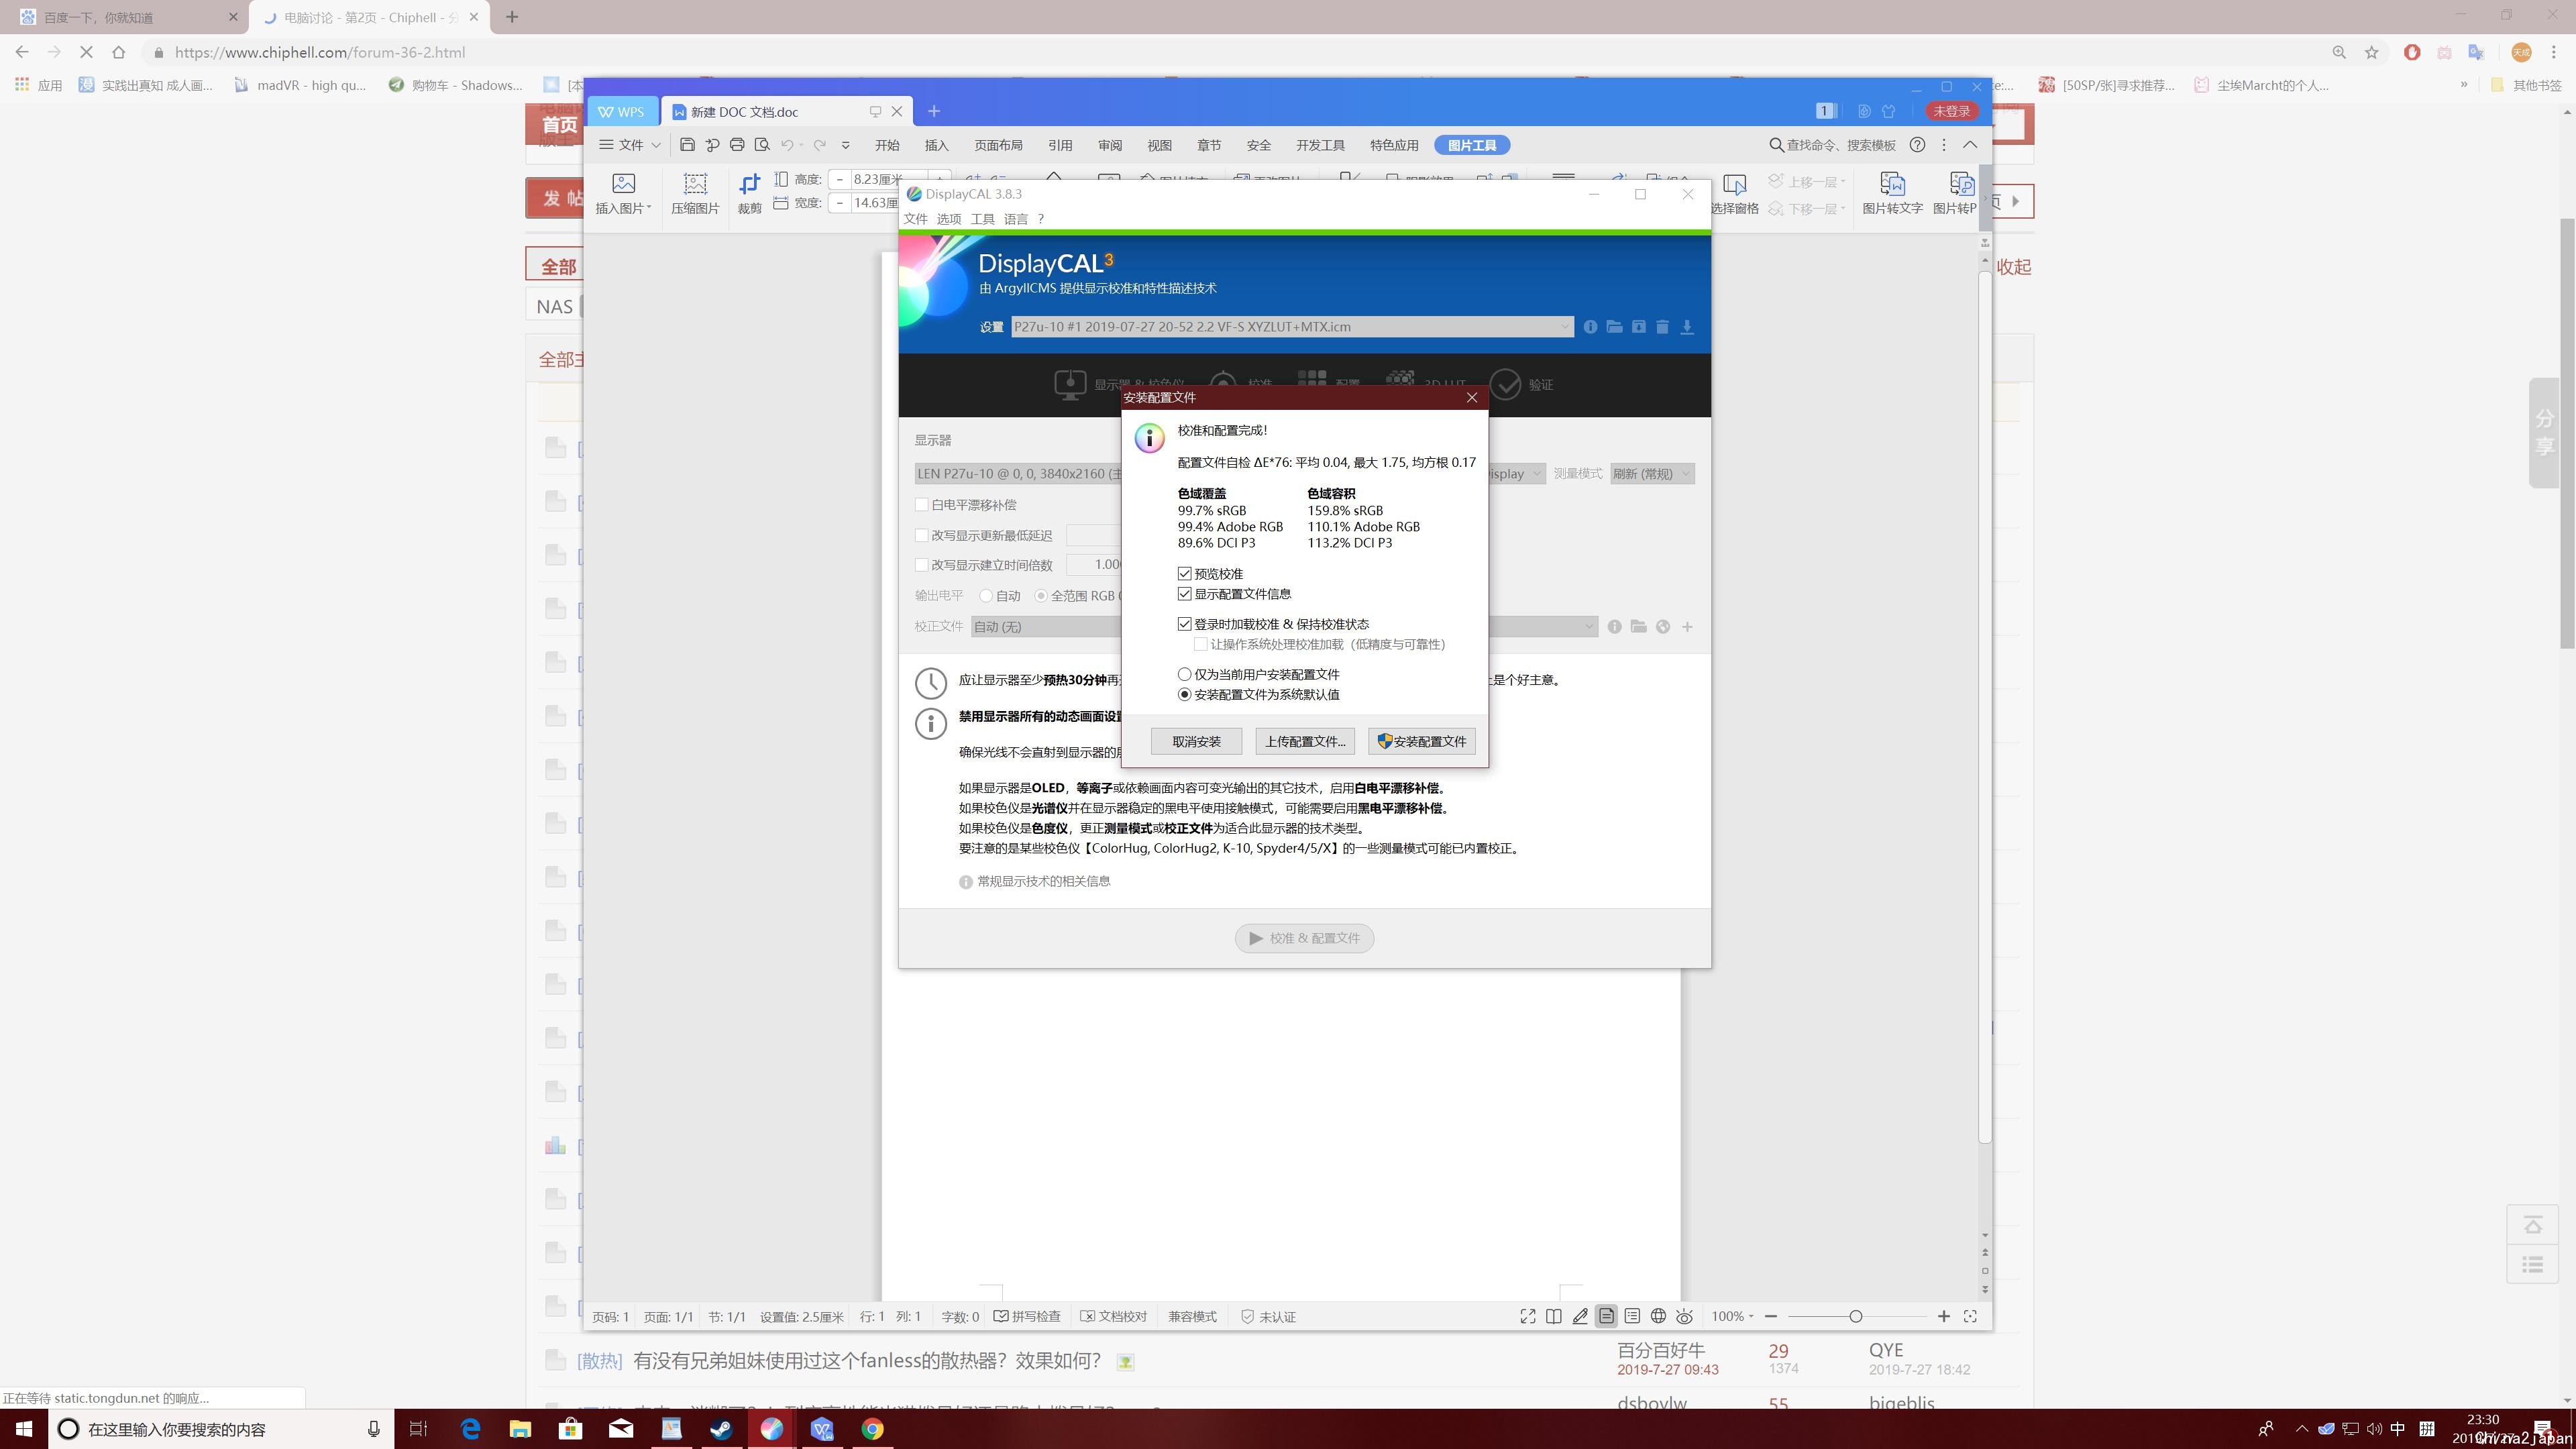Expand the quick access toolbar customize arrow
Viewport: 2576px width, 1449px height.
[846, 145]
